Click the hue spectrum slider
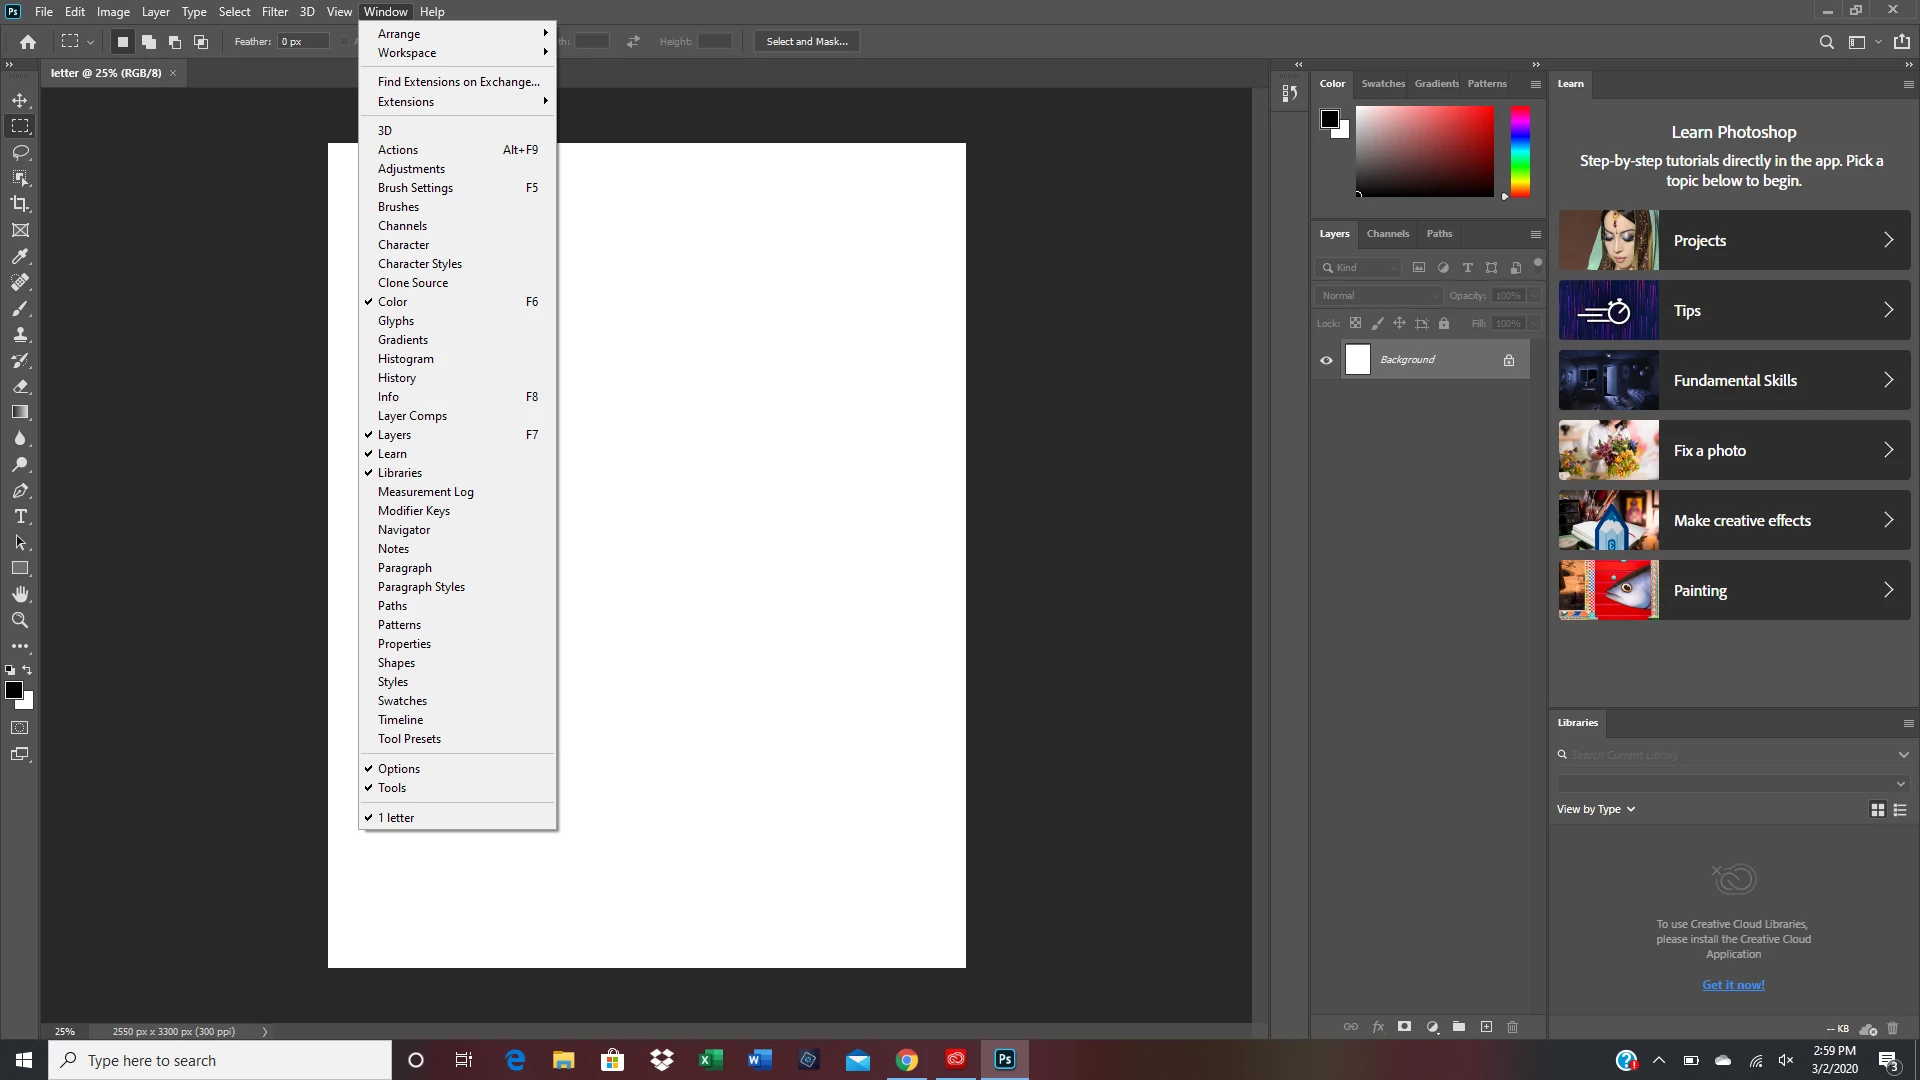The width and height of the screenshot is (1920, 1080). point(1520,152)
